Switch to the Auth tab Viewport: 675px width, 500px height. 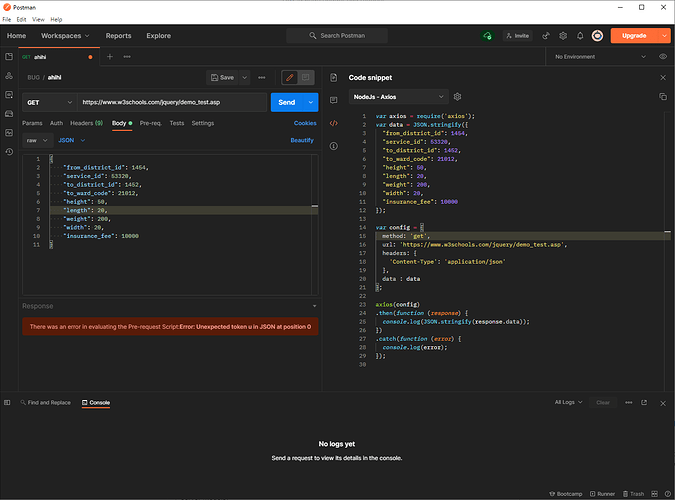coord(56,123)
